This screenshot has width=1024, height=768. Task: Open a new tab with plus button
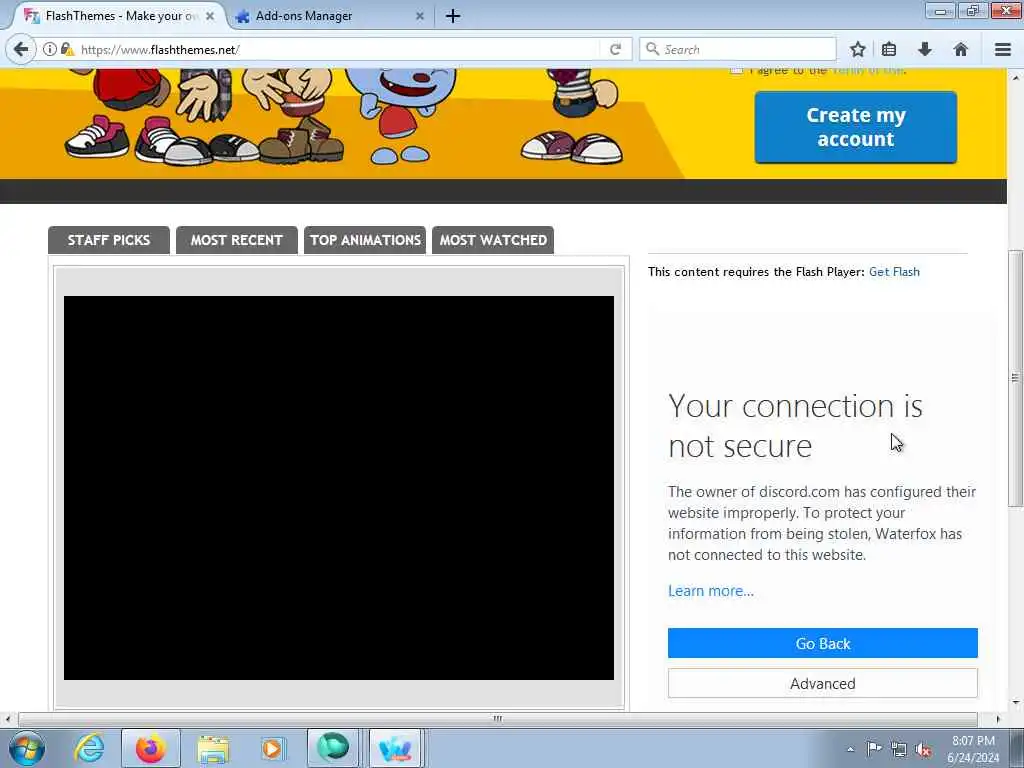453,16
